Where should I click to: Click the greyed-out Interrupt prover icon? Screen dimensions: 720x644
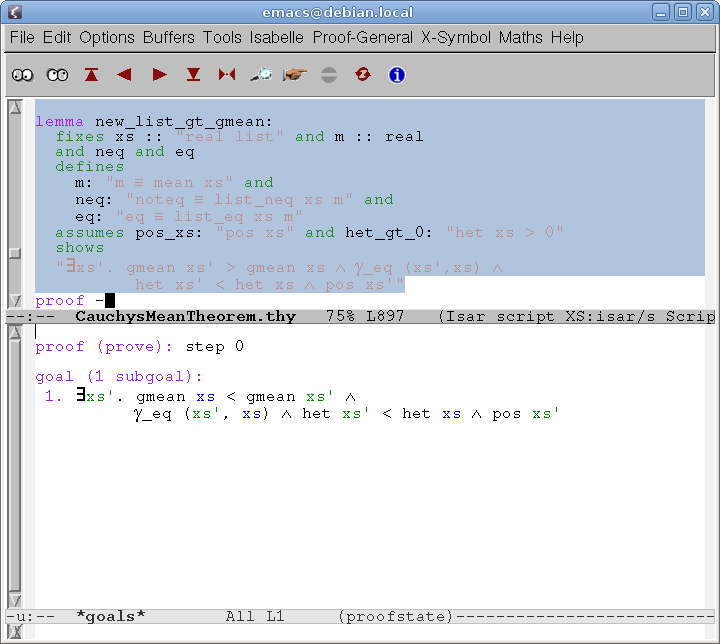click(329, 75)
